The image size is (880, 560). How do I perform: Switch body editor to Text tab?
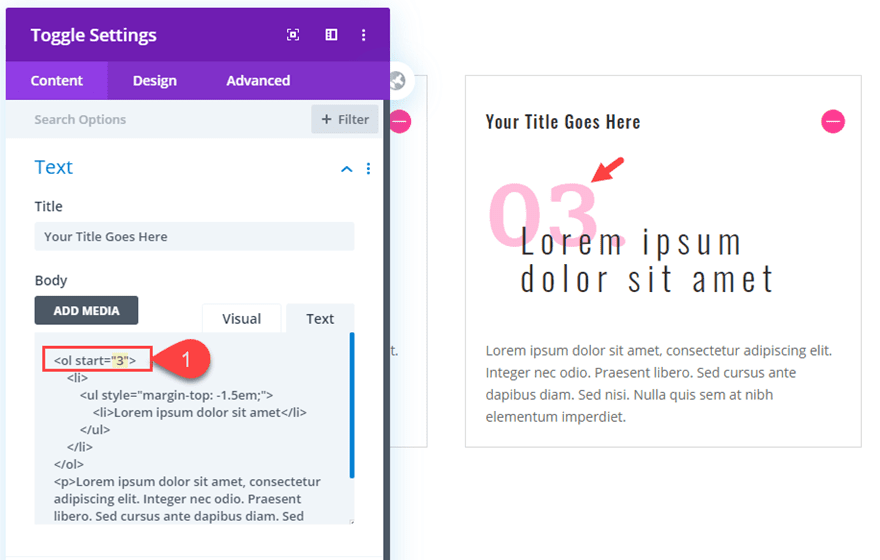[320, 318]
